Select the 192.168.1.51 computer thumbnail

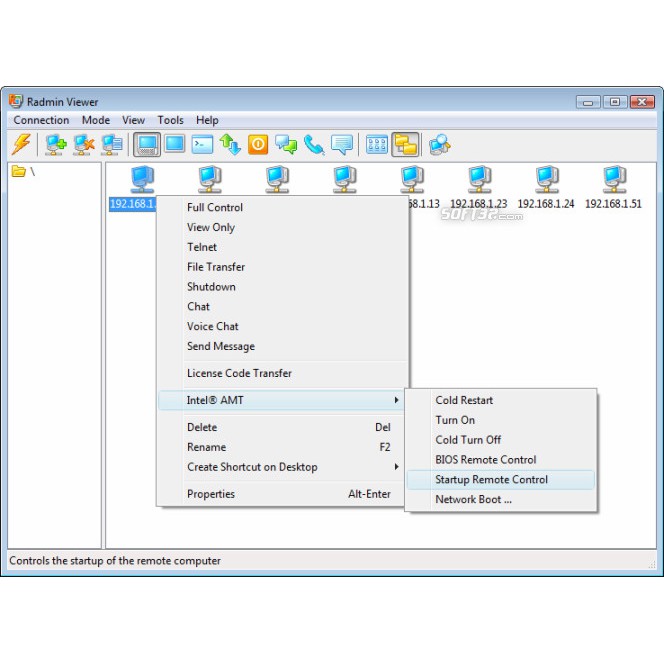[613, 187]
